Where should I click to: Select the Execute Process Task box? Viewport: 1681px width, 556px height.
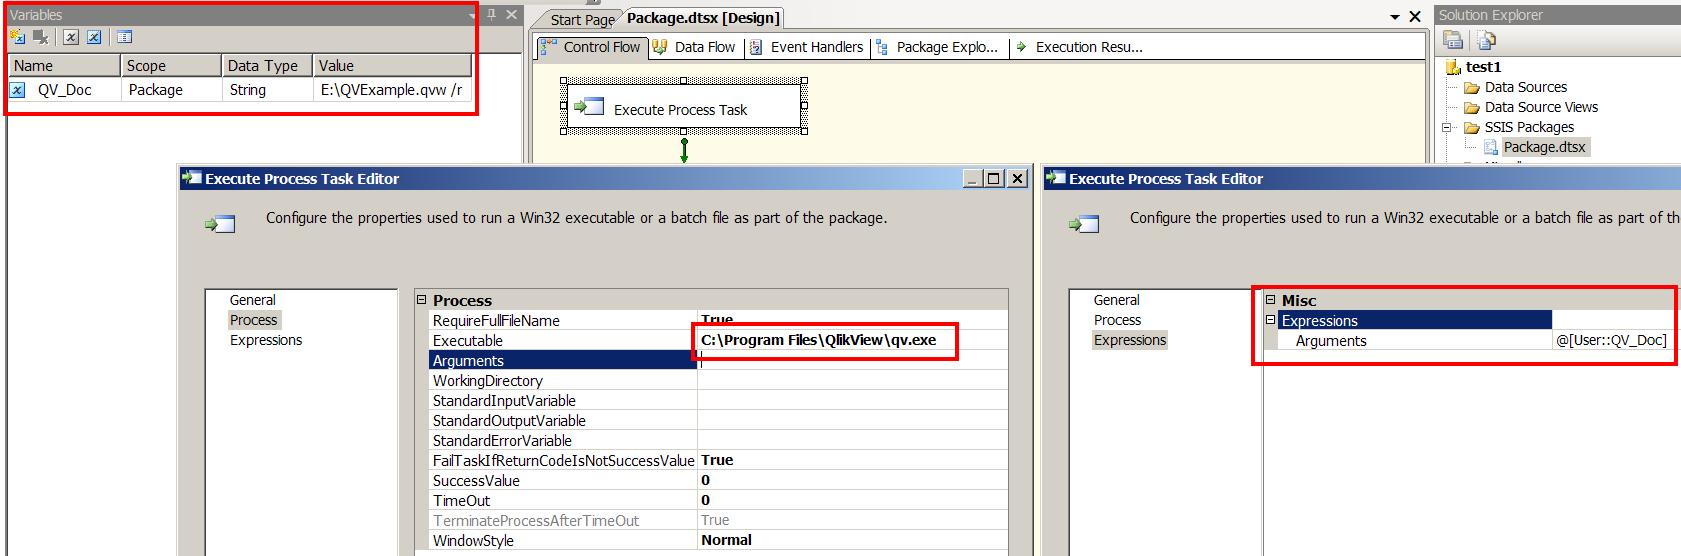coord(684,107)
